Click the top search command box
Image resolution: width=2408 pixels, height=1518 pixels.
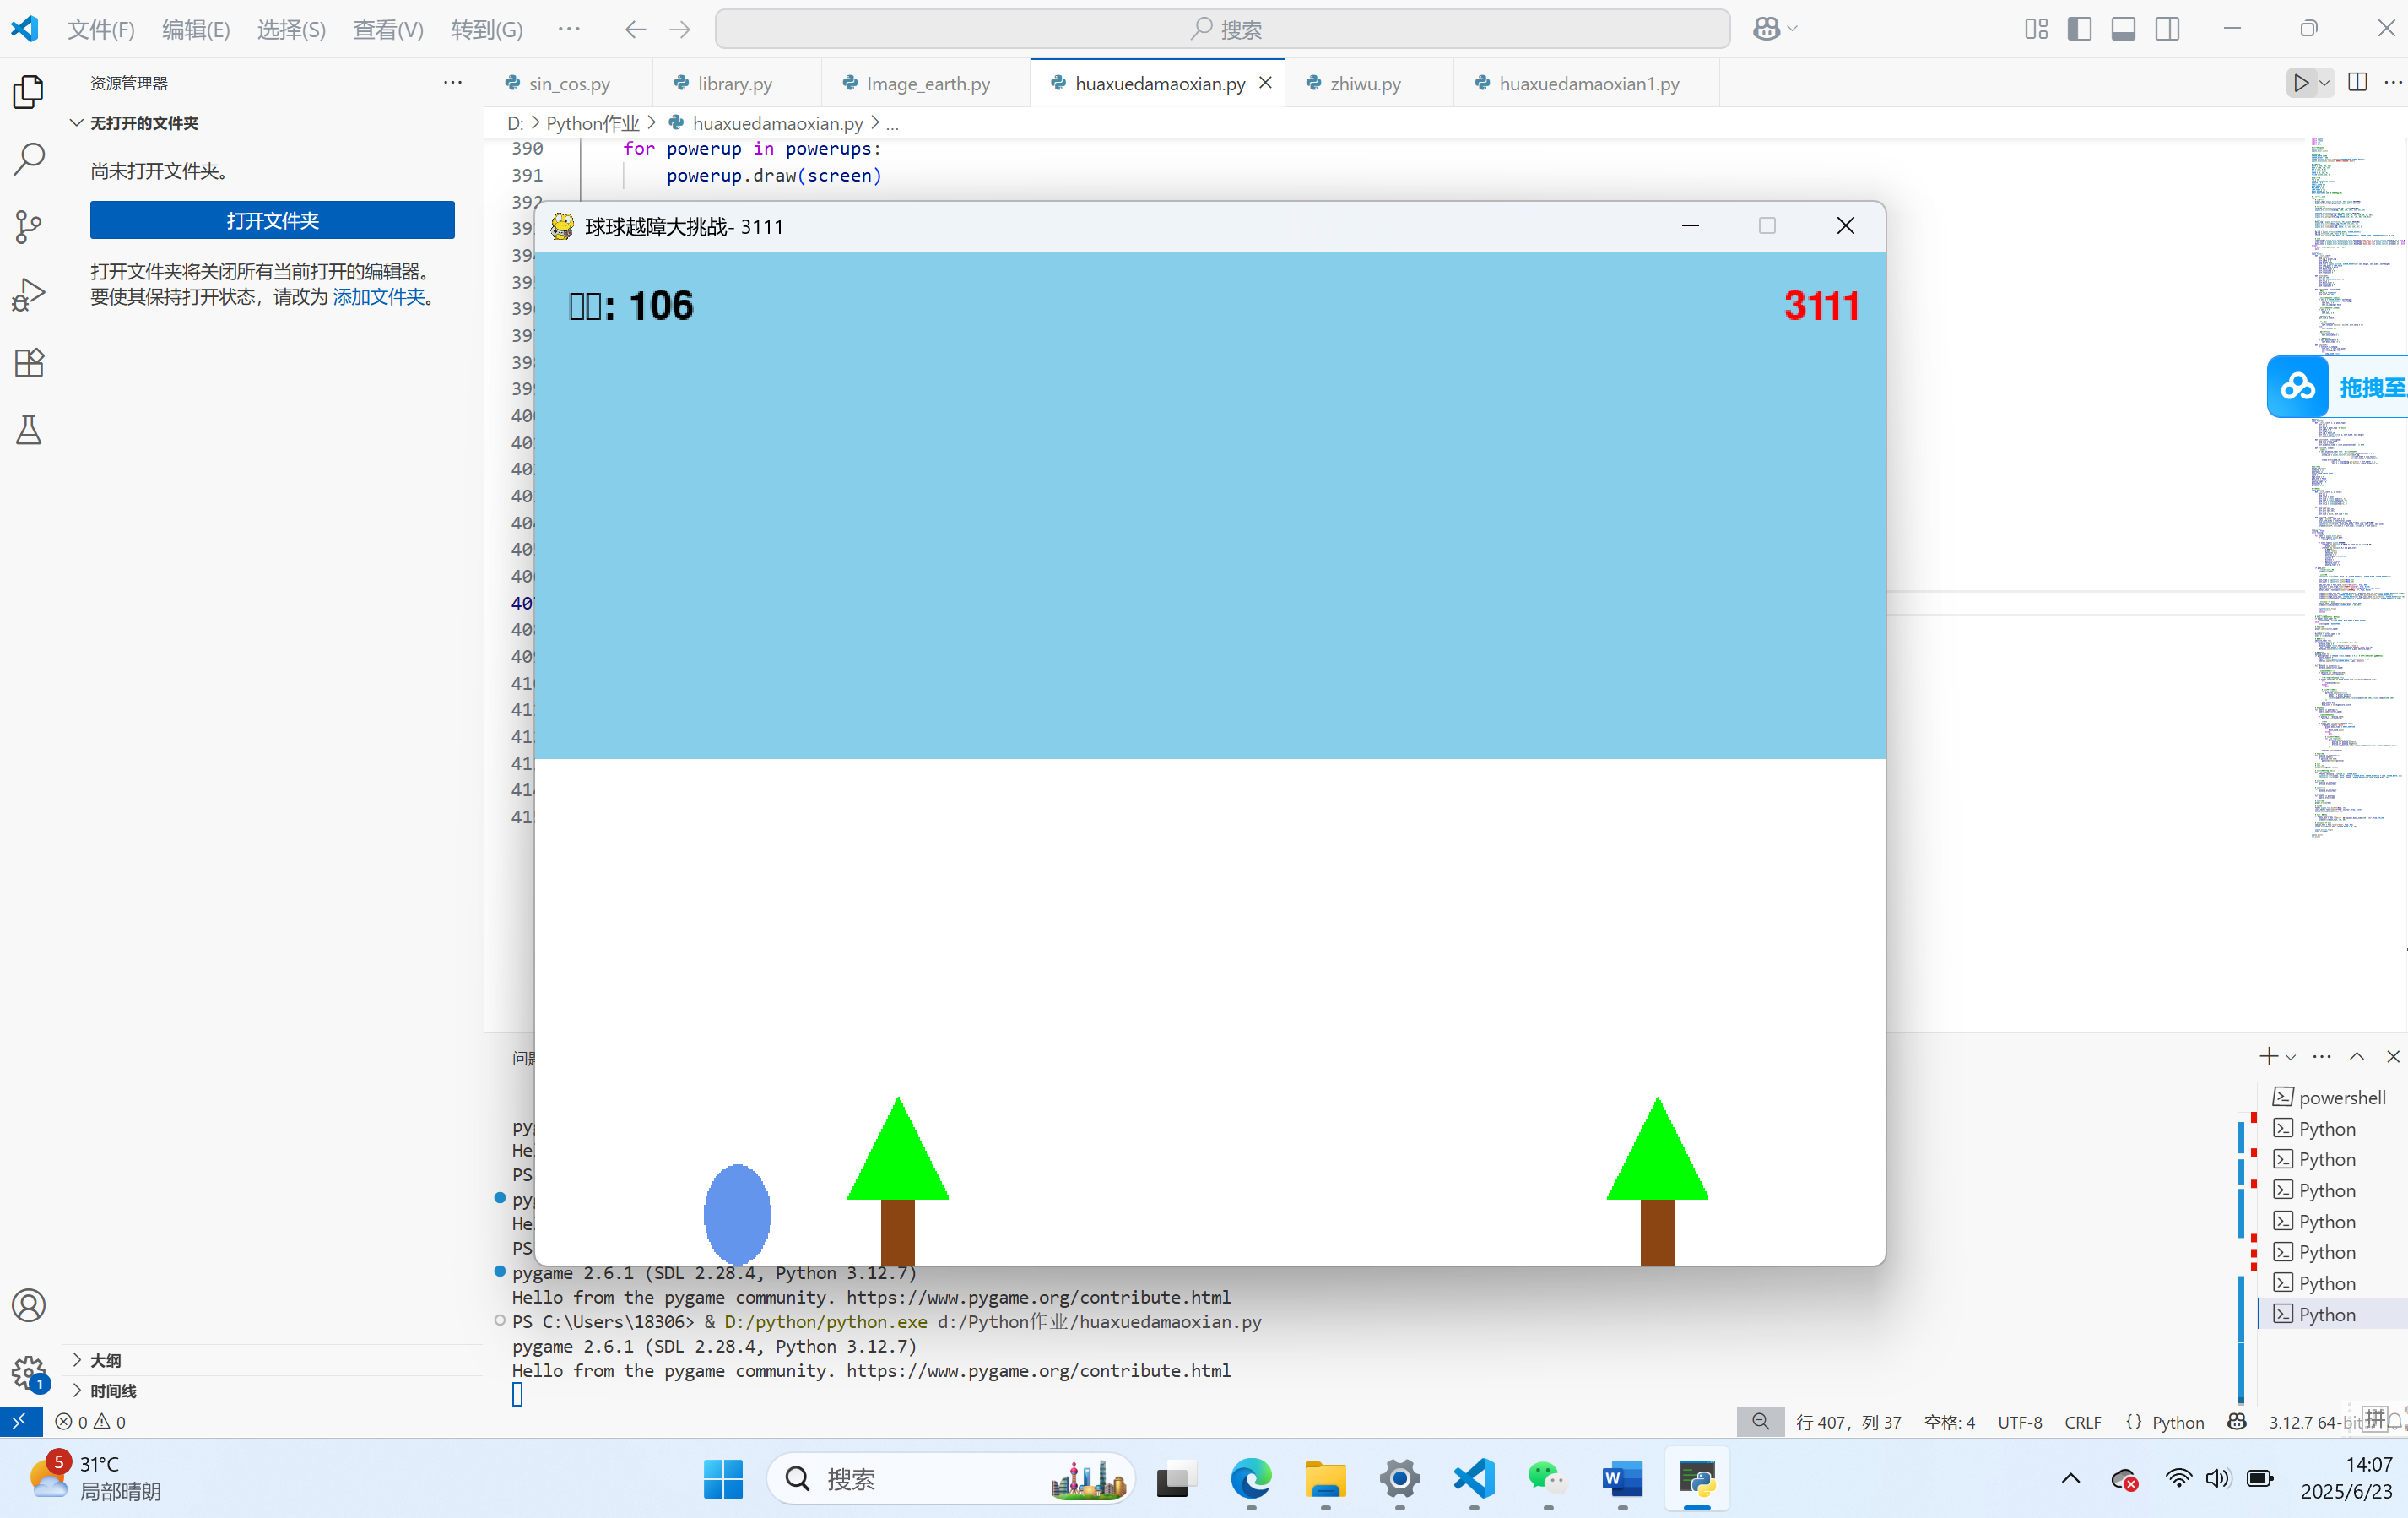[x=1222, y=29]
